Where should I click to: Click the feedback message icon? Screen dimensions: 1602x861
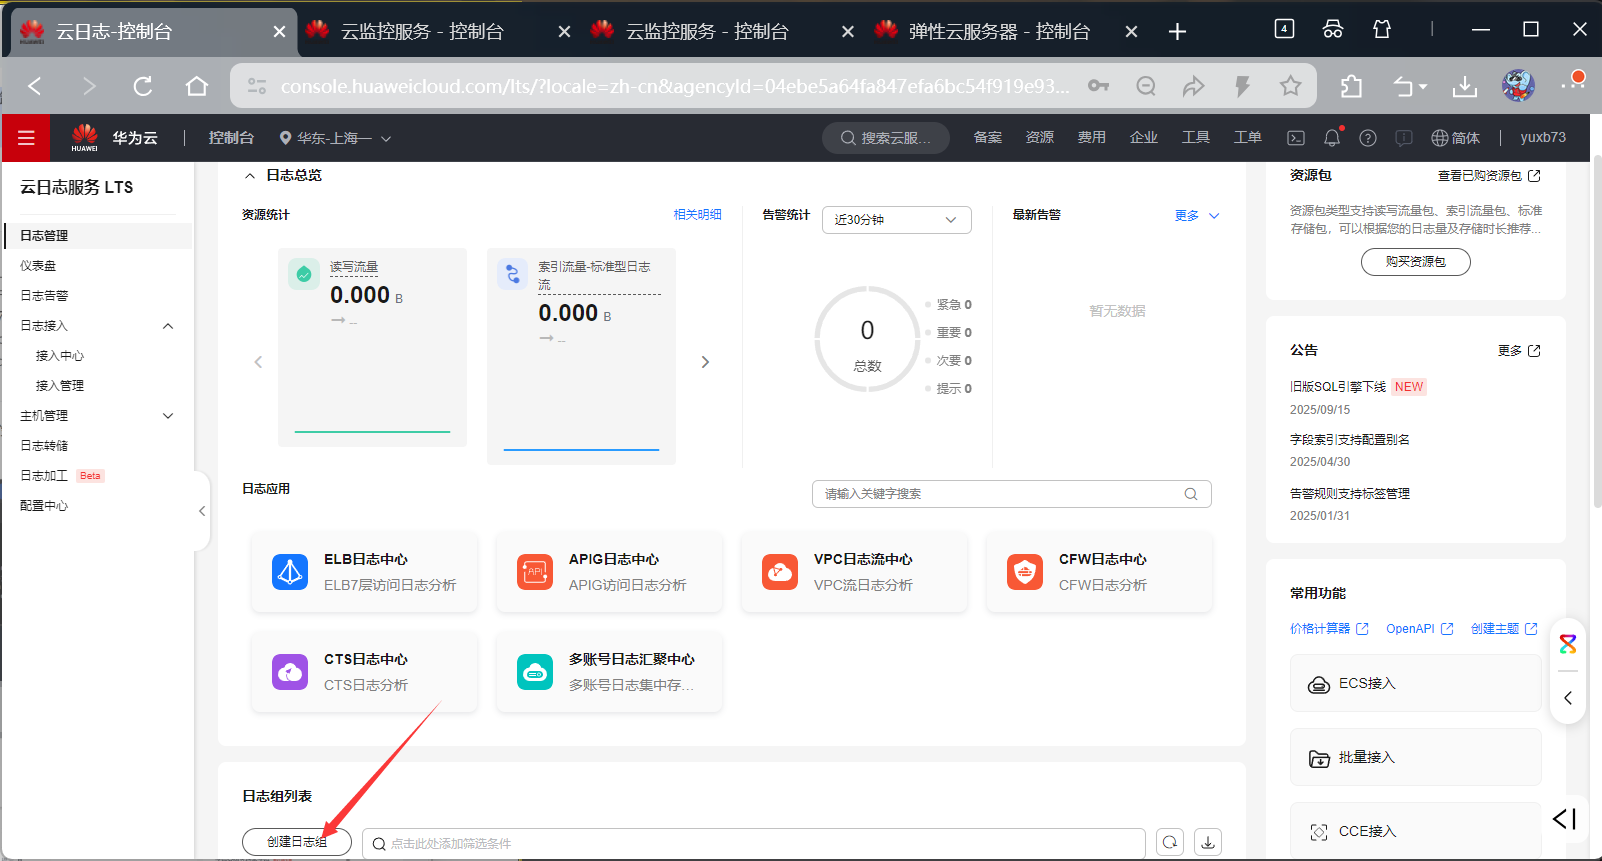(x=1404, y=138)
